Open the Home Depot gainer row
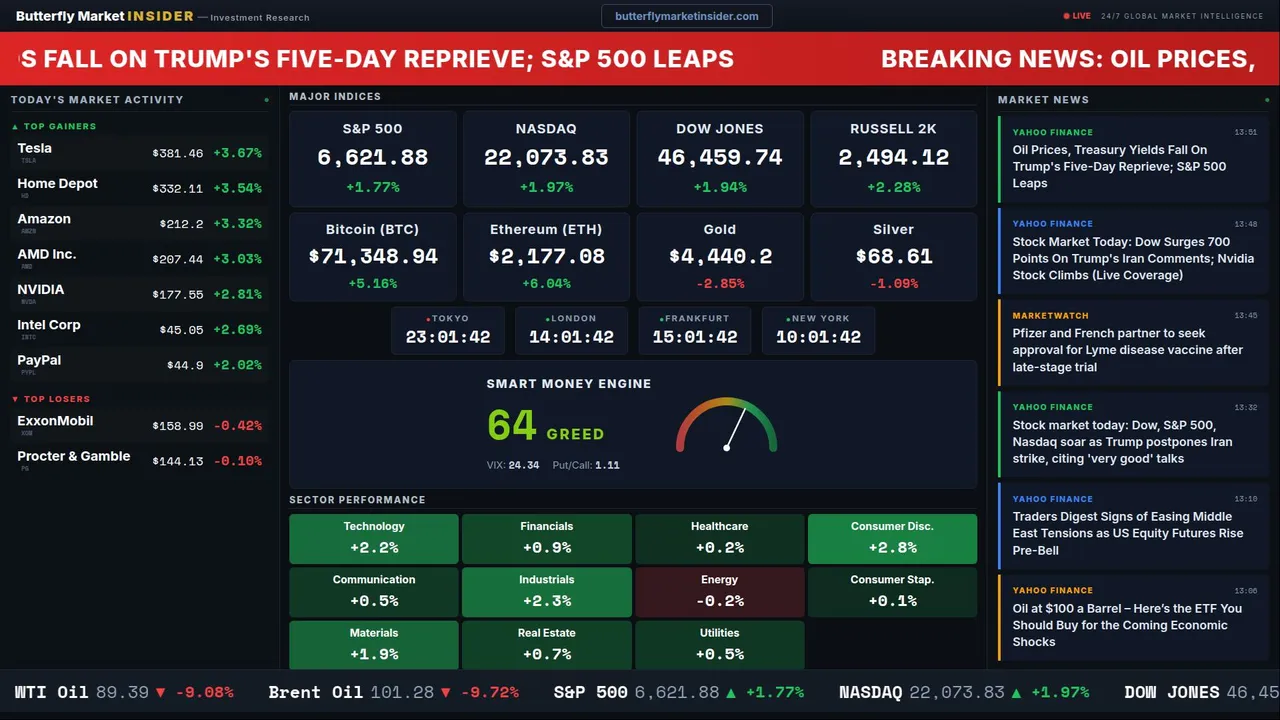The height and width of the screenshot is (720, 1280). click(139, 188)
